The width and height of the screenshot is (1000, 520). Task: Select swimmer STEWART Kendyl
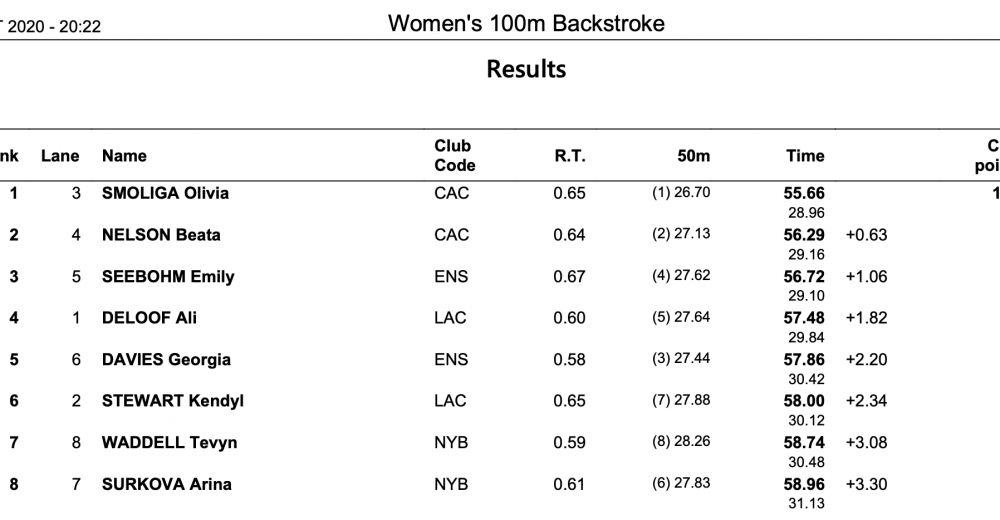[173, 401]
